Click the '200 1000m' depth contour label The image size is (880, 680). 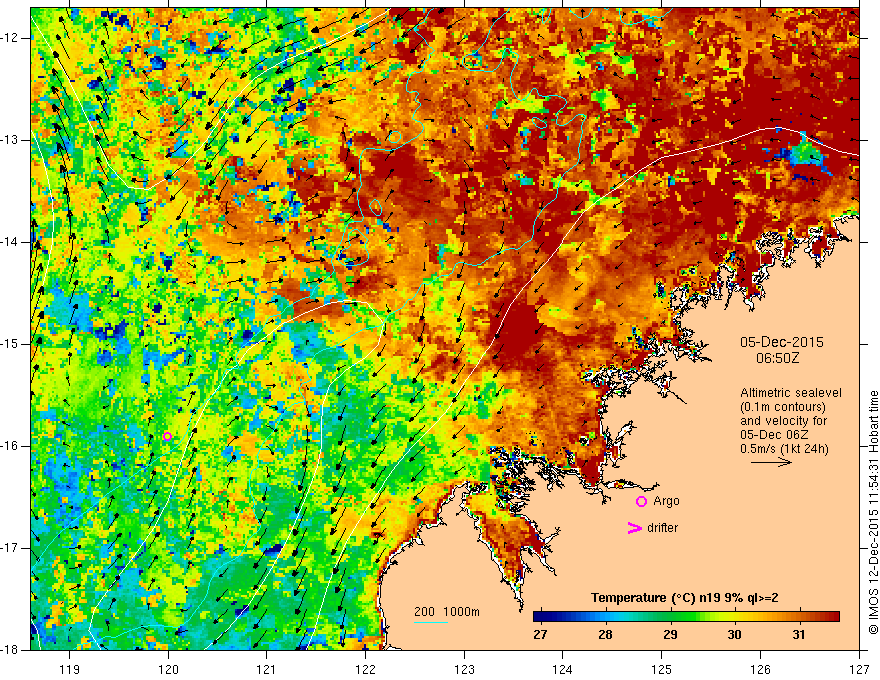(447, 612)
